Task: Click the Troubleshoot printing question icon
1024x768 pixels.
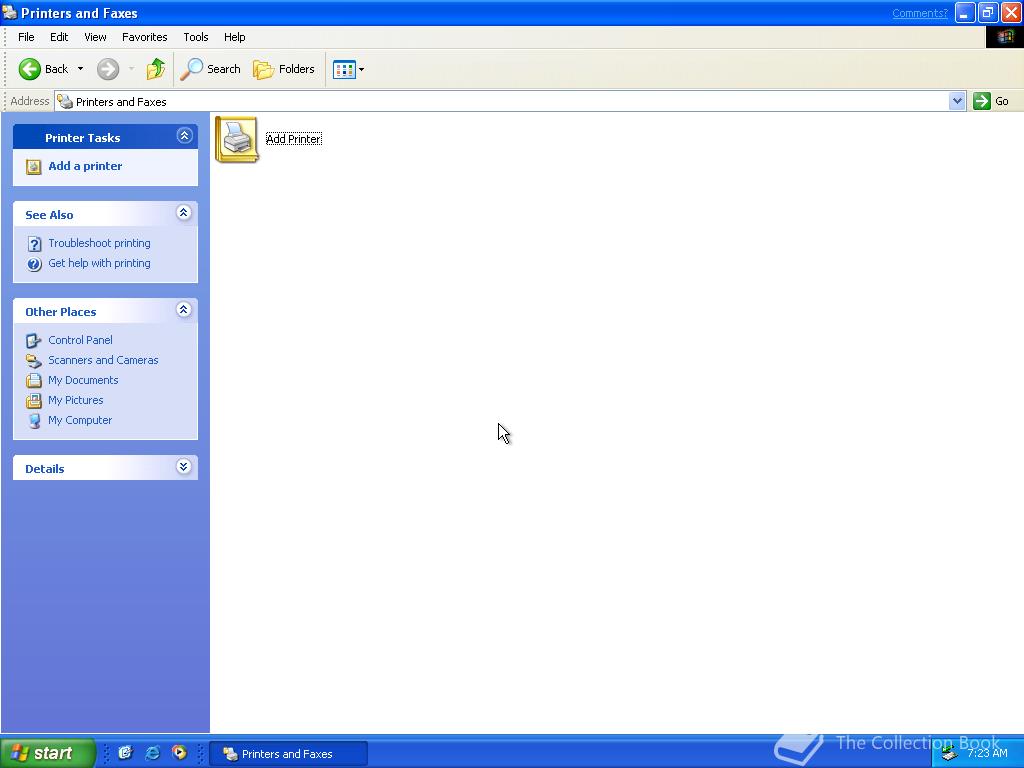Action: click(x=34, y=244)
